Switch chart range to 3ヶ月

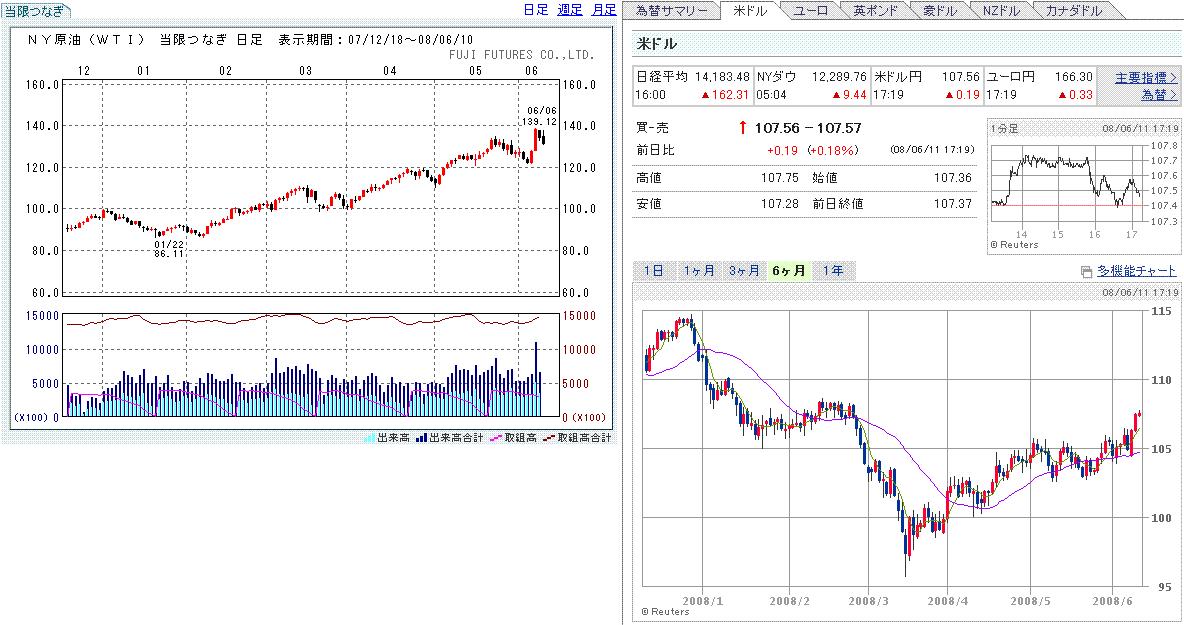pos(744,271)
